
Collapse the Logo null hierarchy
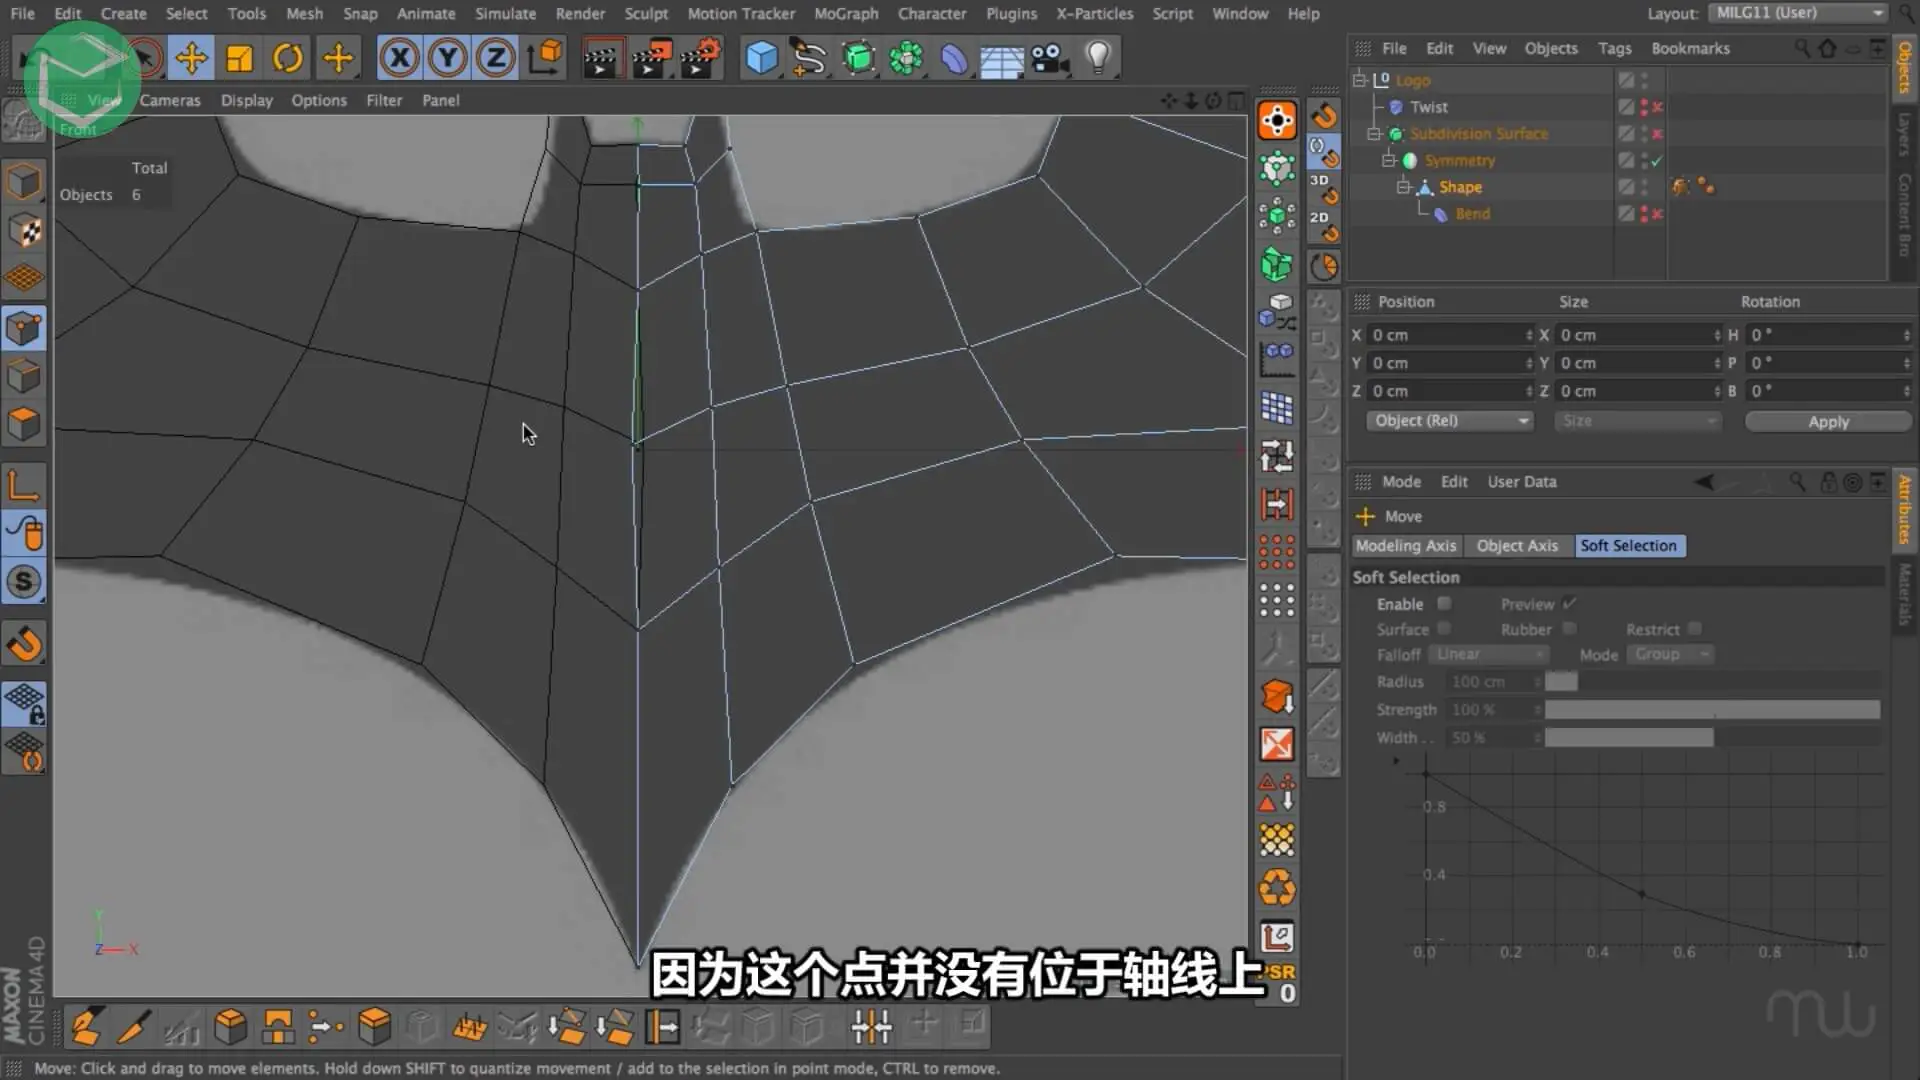[1359, 80]
